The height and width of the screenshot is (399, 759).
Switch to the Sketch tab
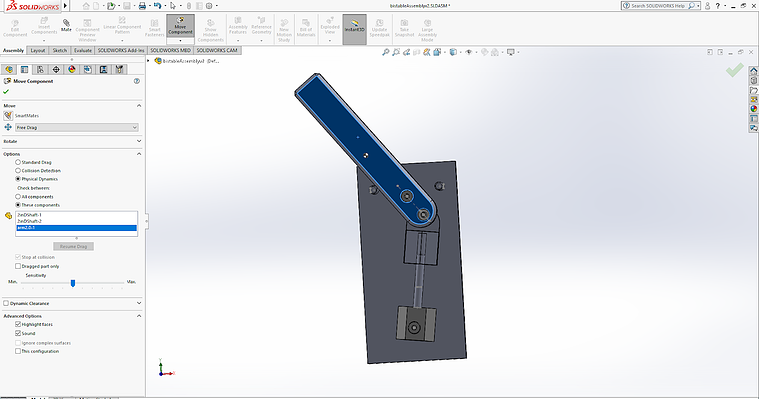pos(60,50)
